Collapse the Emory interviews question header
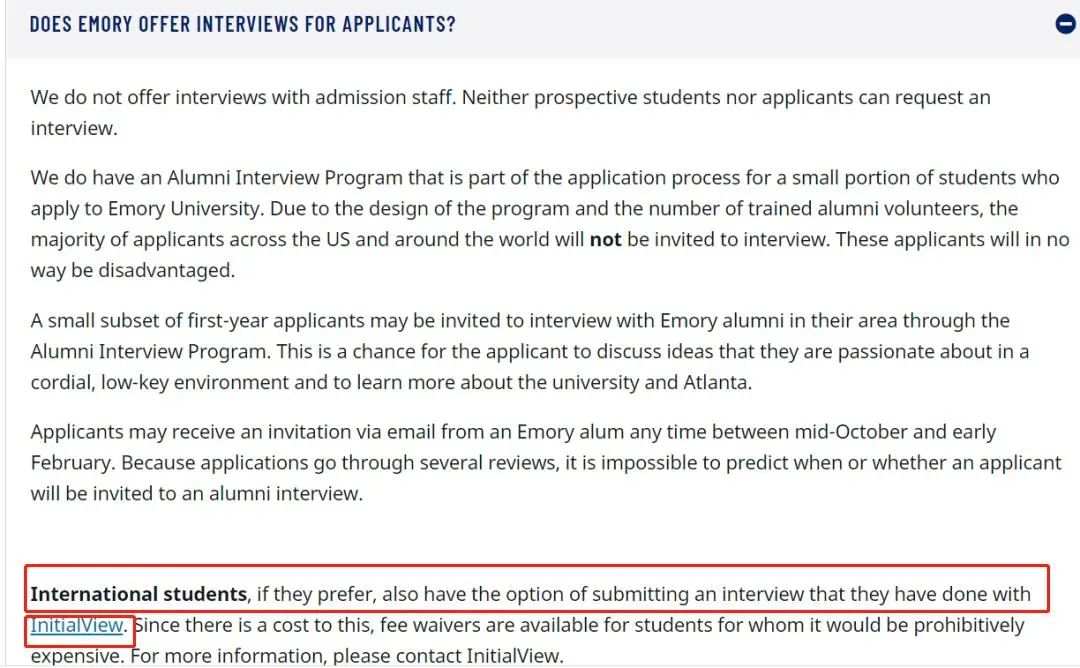The image size is (1080, 668). pyautogui.click(x=243, y=24)
